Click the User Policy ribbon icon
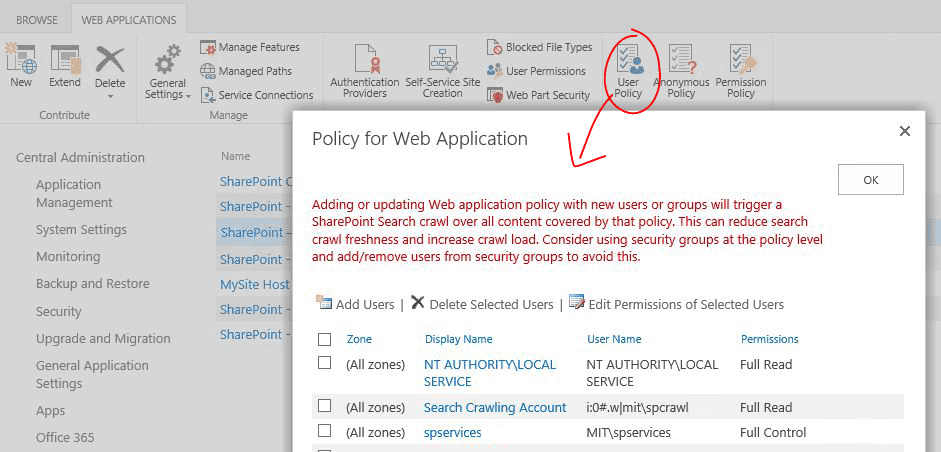This screenshot has width=941, height=452. coord(628,59)
